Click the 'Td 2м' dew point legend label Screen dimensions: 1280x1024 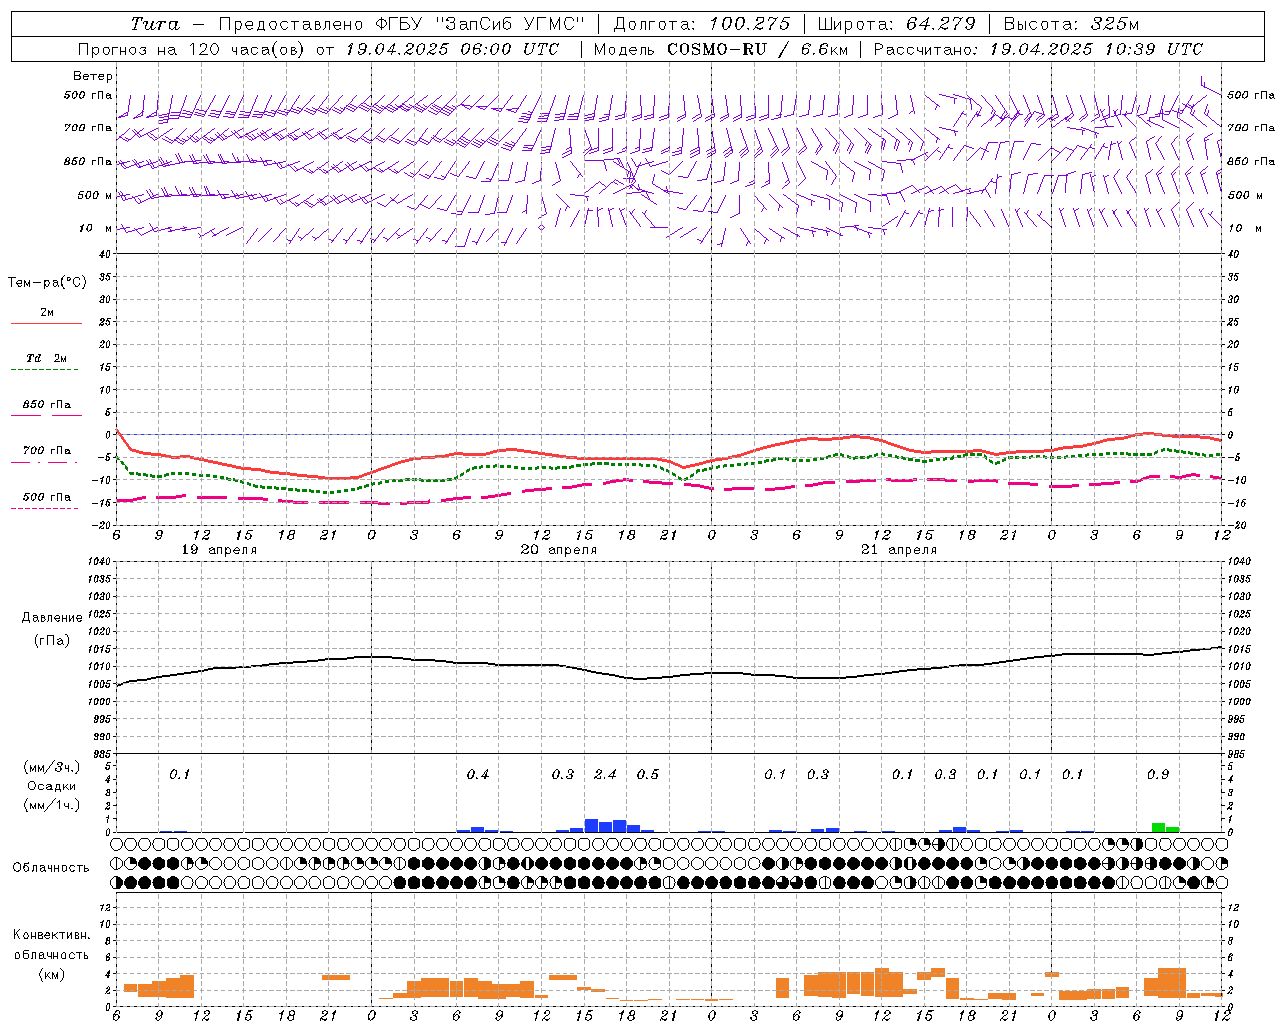coord(46,358)
